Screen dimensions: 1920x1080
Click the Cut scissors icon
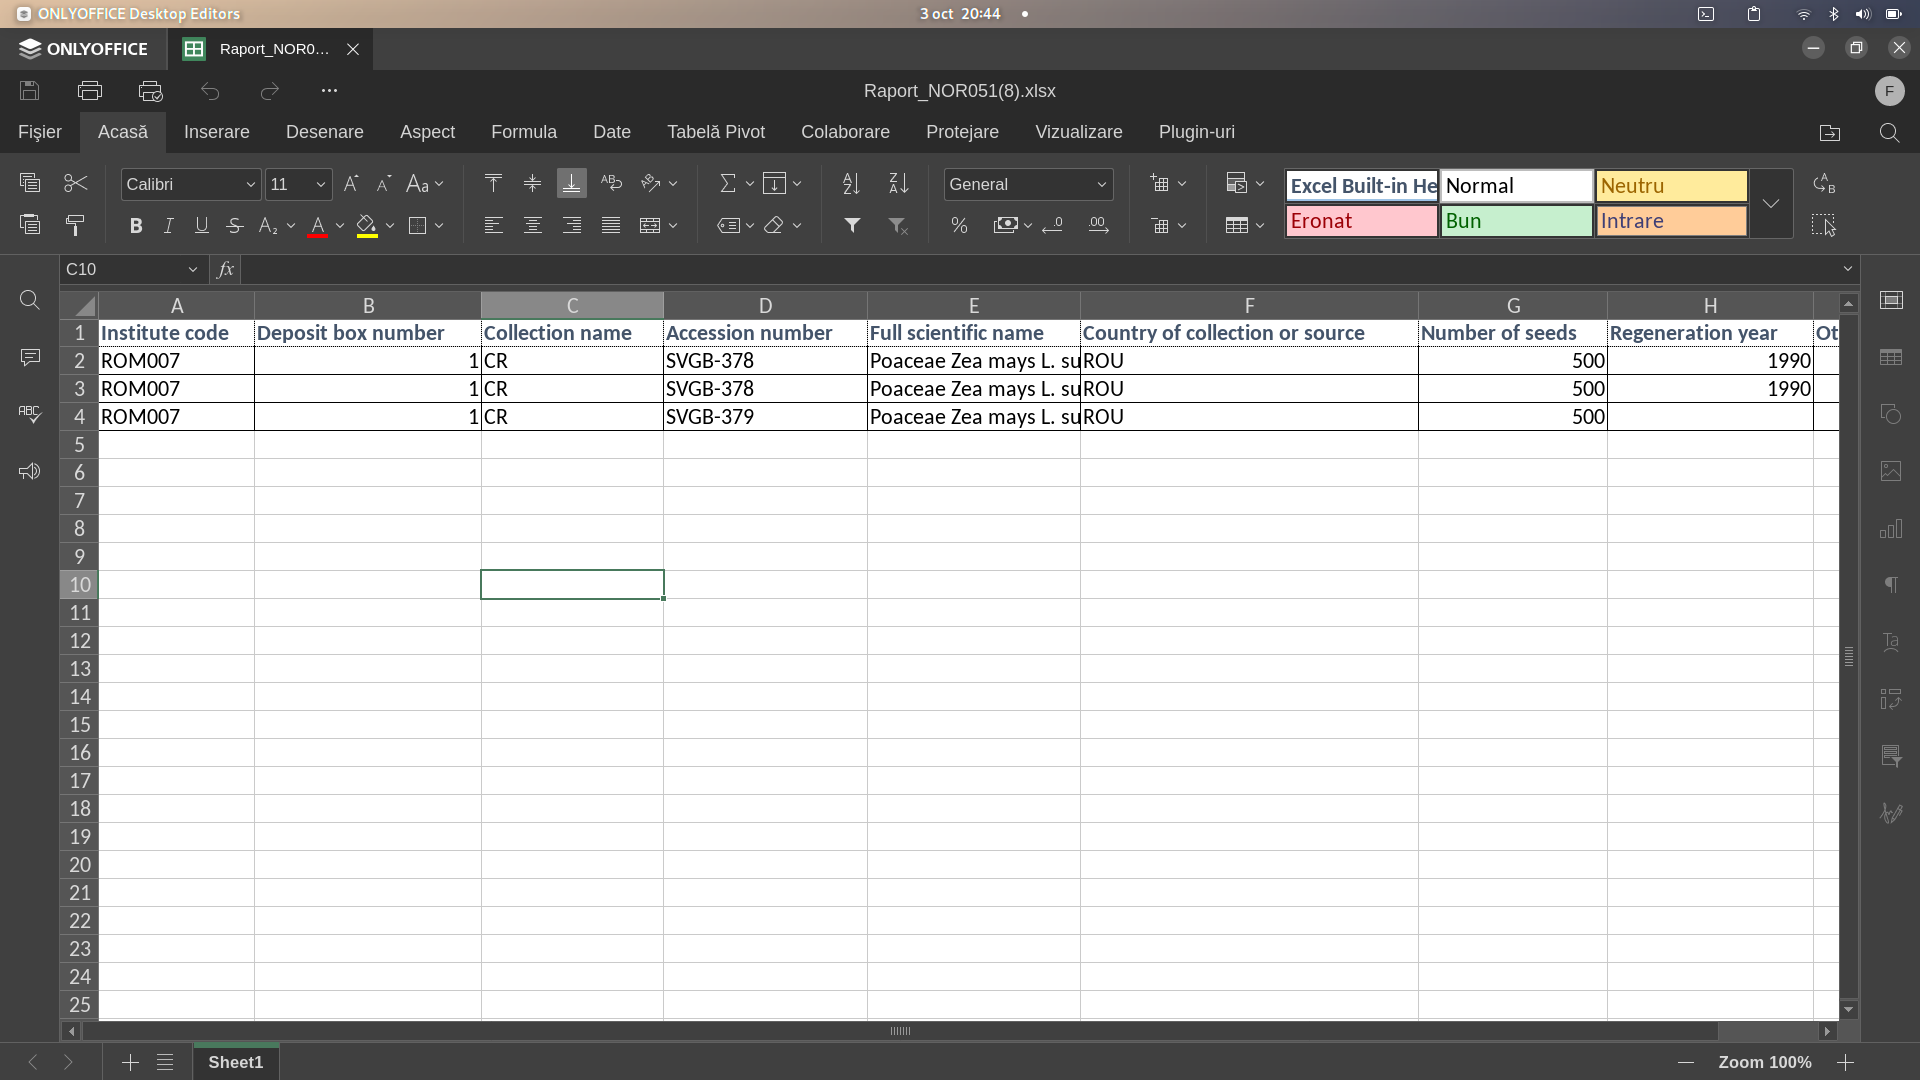pos(76,183)
